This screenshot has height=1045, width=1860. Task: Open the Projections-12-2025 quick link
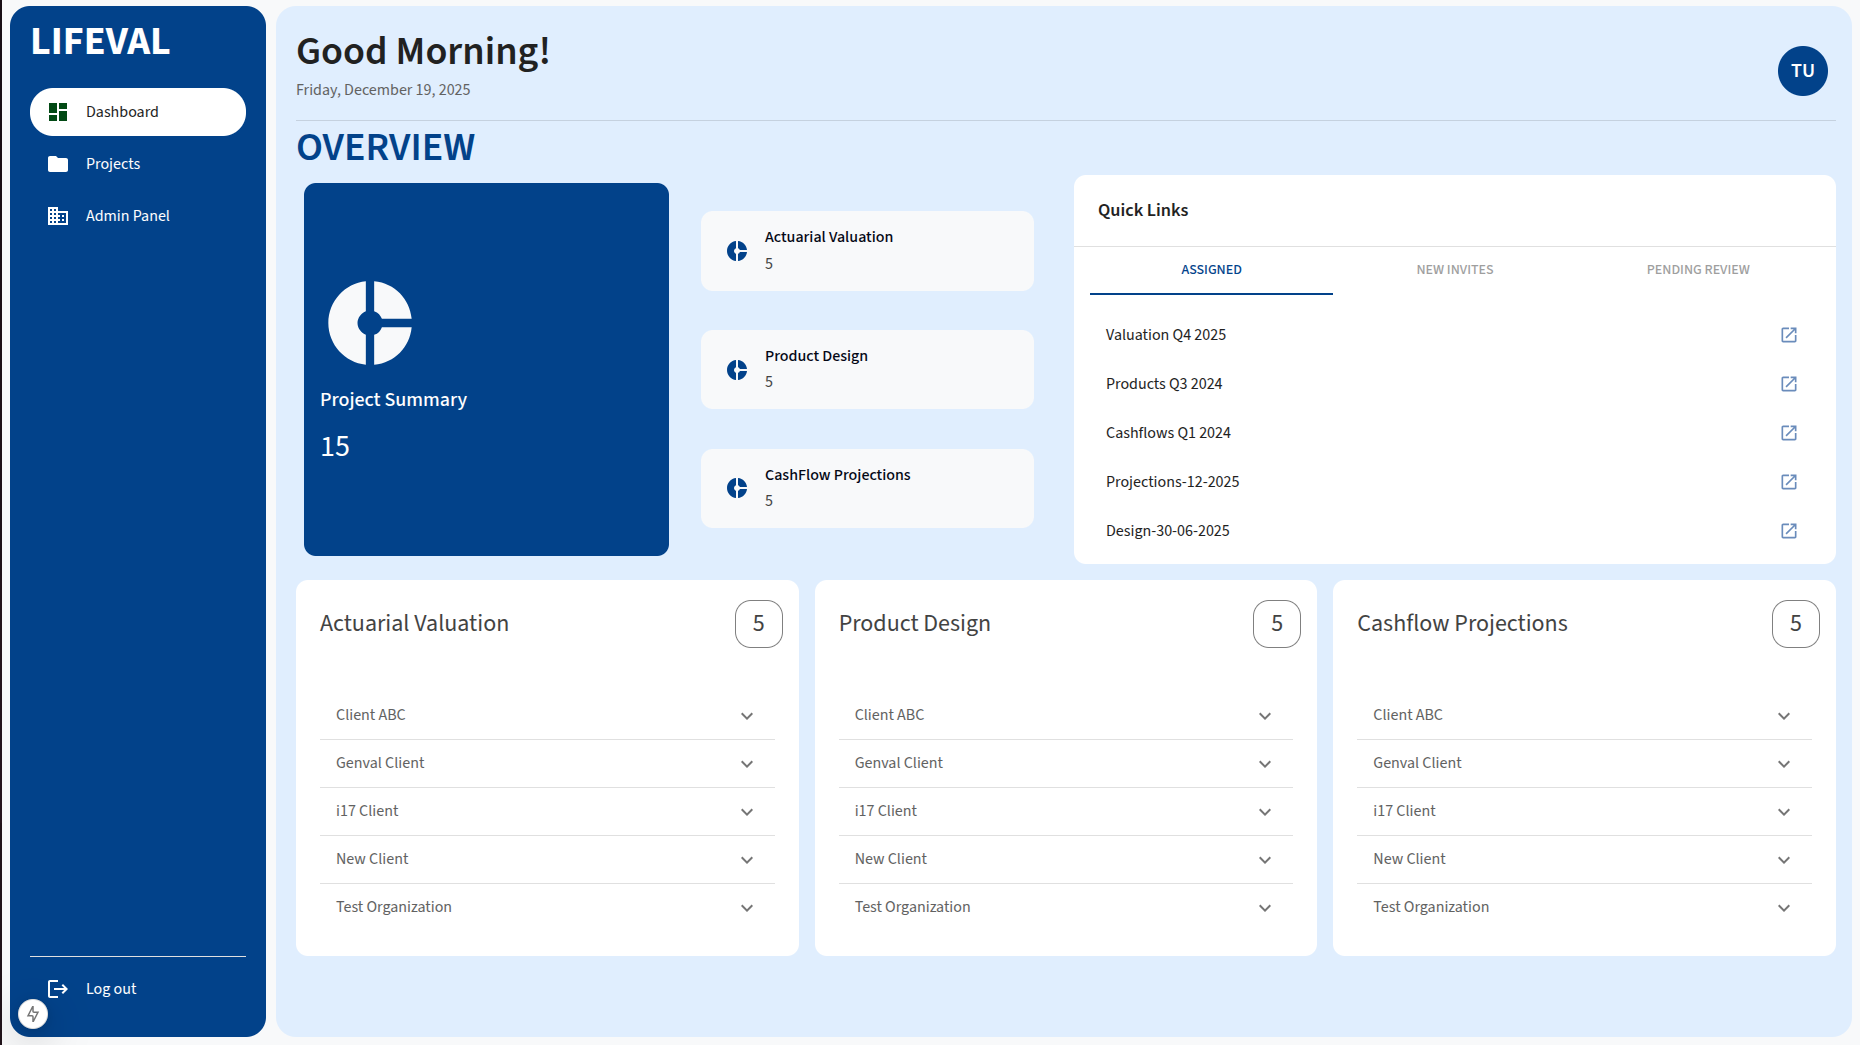(1172, 482)
